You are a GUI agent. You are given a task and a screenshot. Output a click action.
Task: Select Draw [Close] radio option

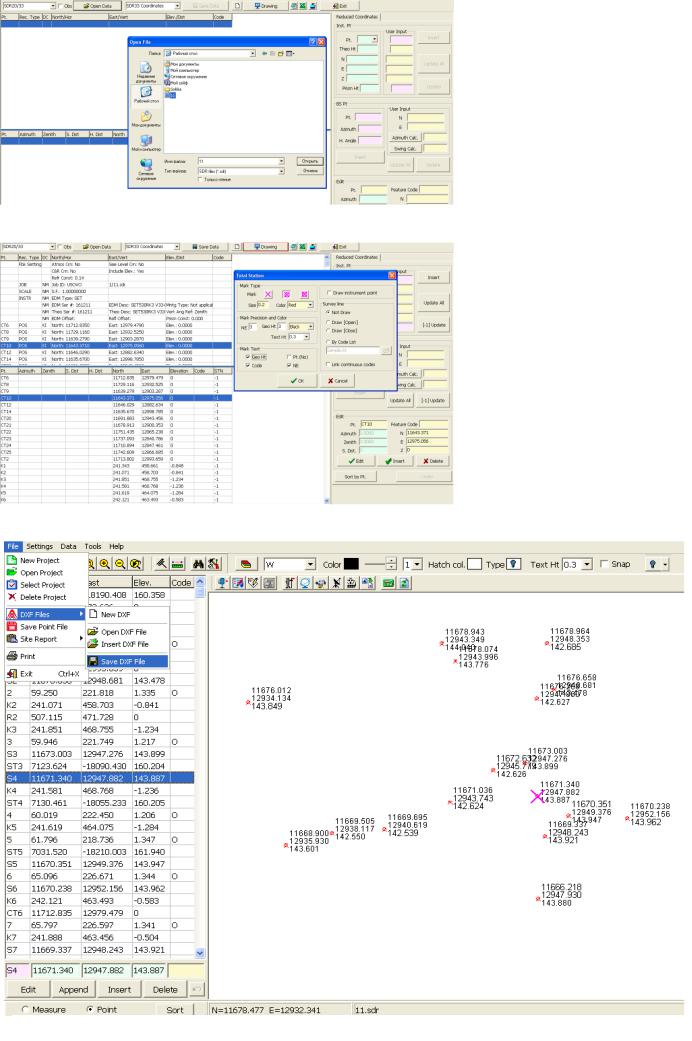tap(329, 331)
